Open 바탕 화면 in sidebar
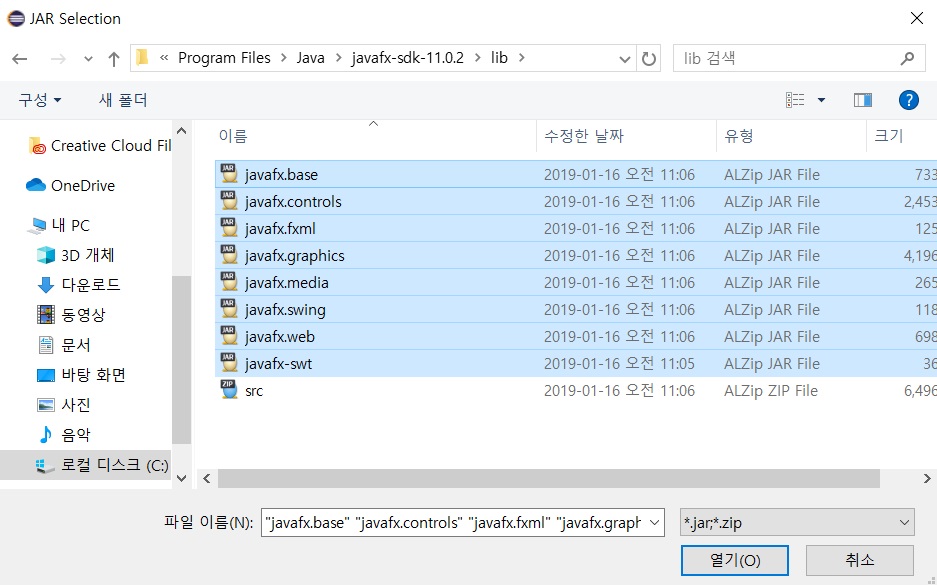The image size is (937, 585). coord(81,375)
